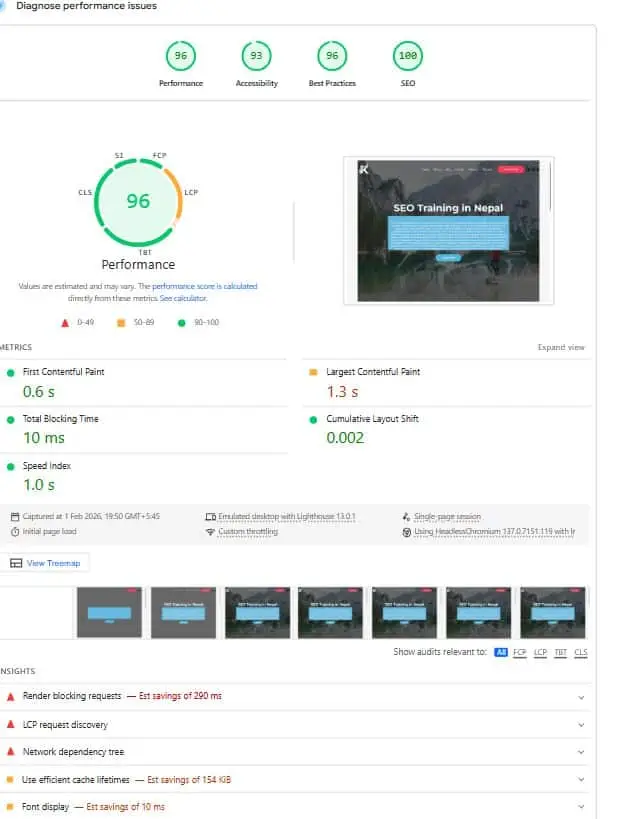The image size is (623, 819).
Task: Click the Captured at 1 Feb 2026 text
Action: [91, 517]
